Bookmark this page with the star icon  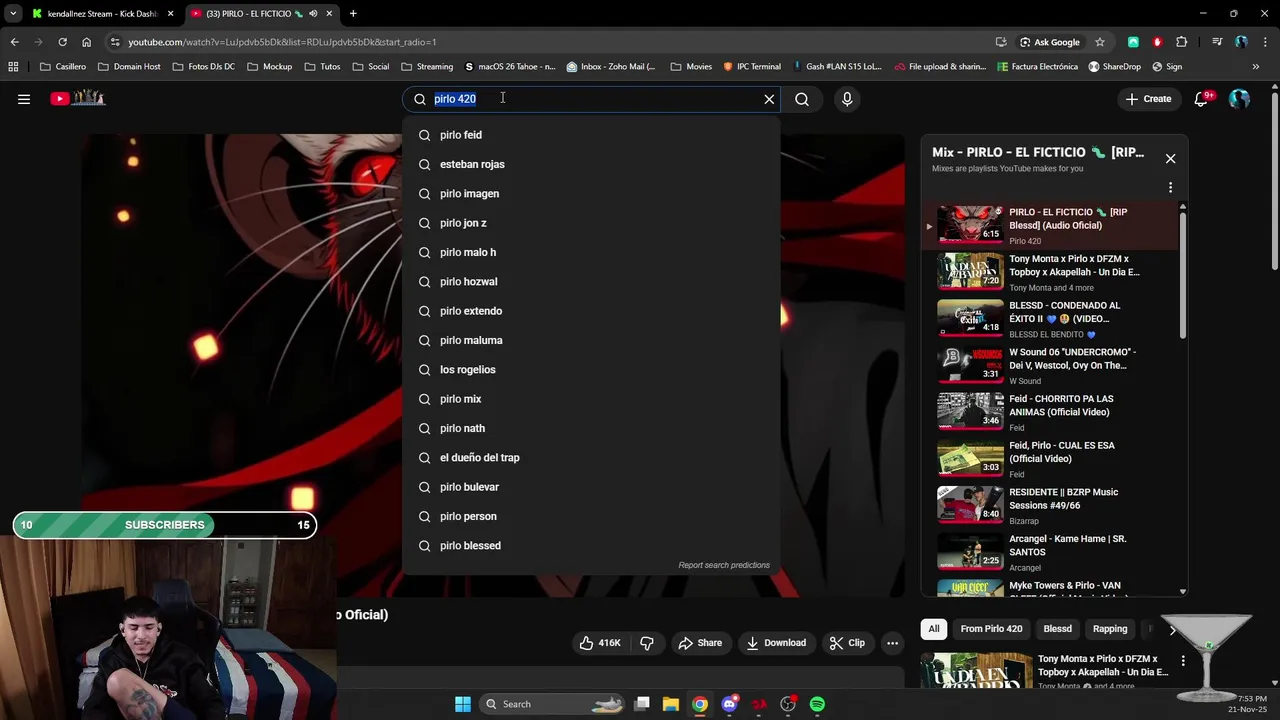click(x=1100, y=42)
